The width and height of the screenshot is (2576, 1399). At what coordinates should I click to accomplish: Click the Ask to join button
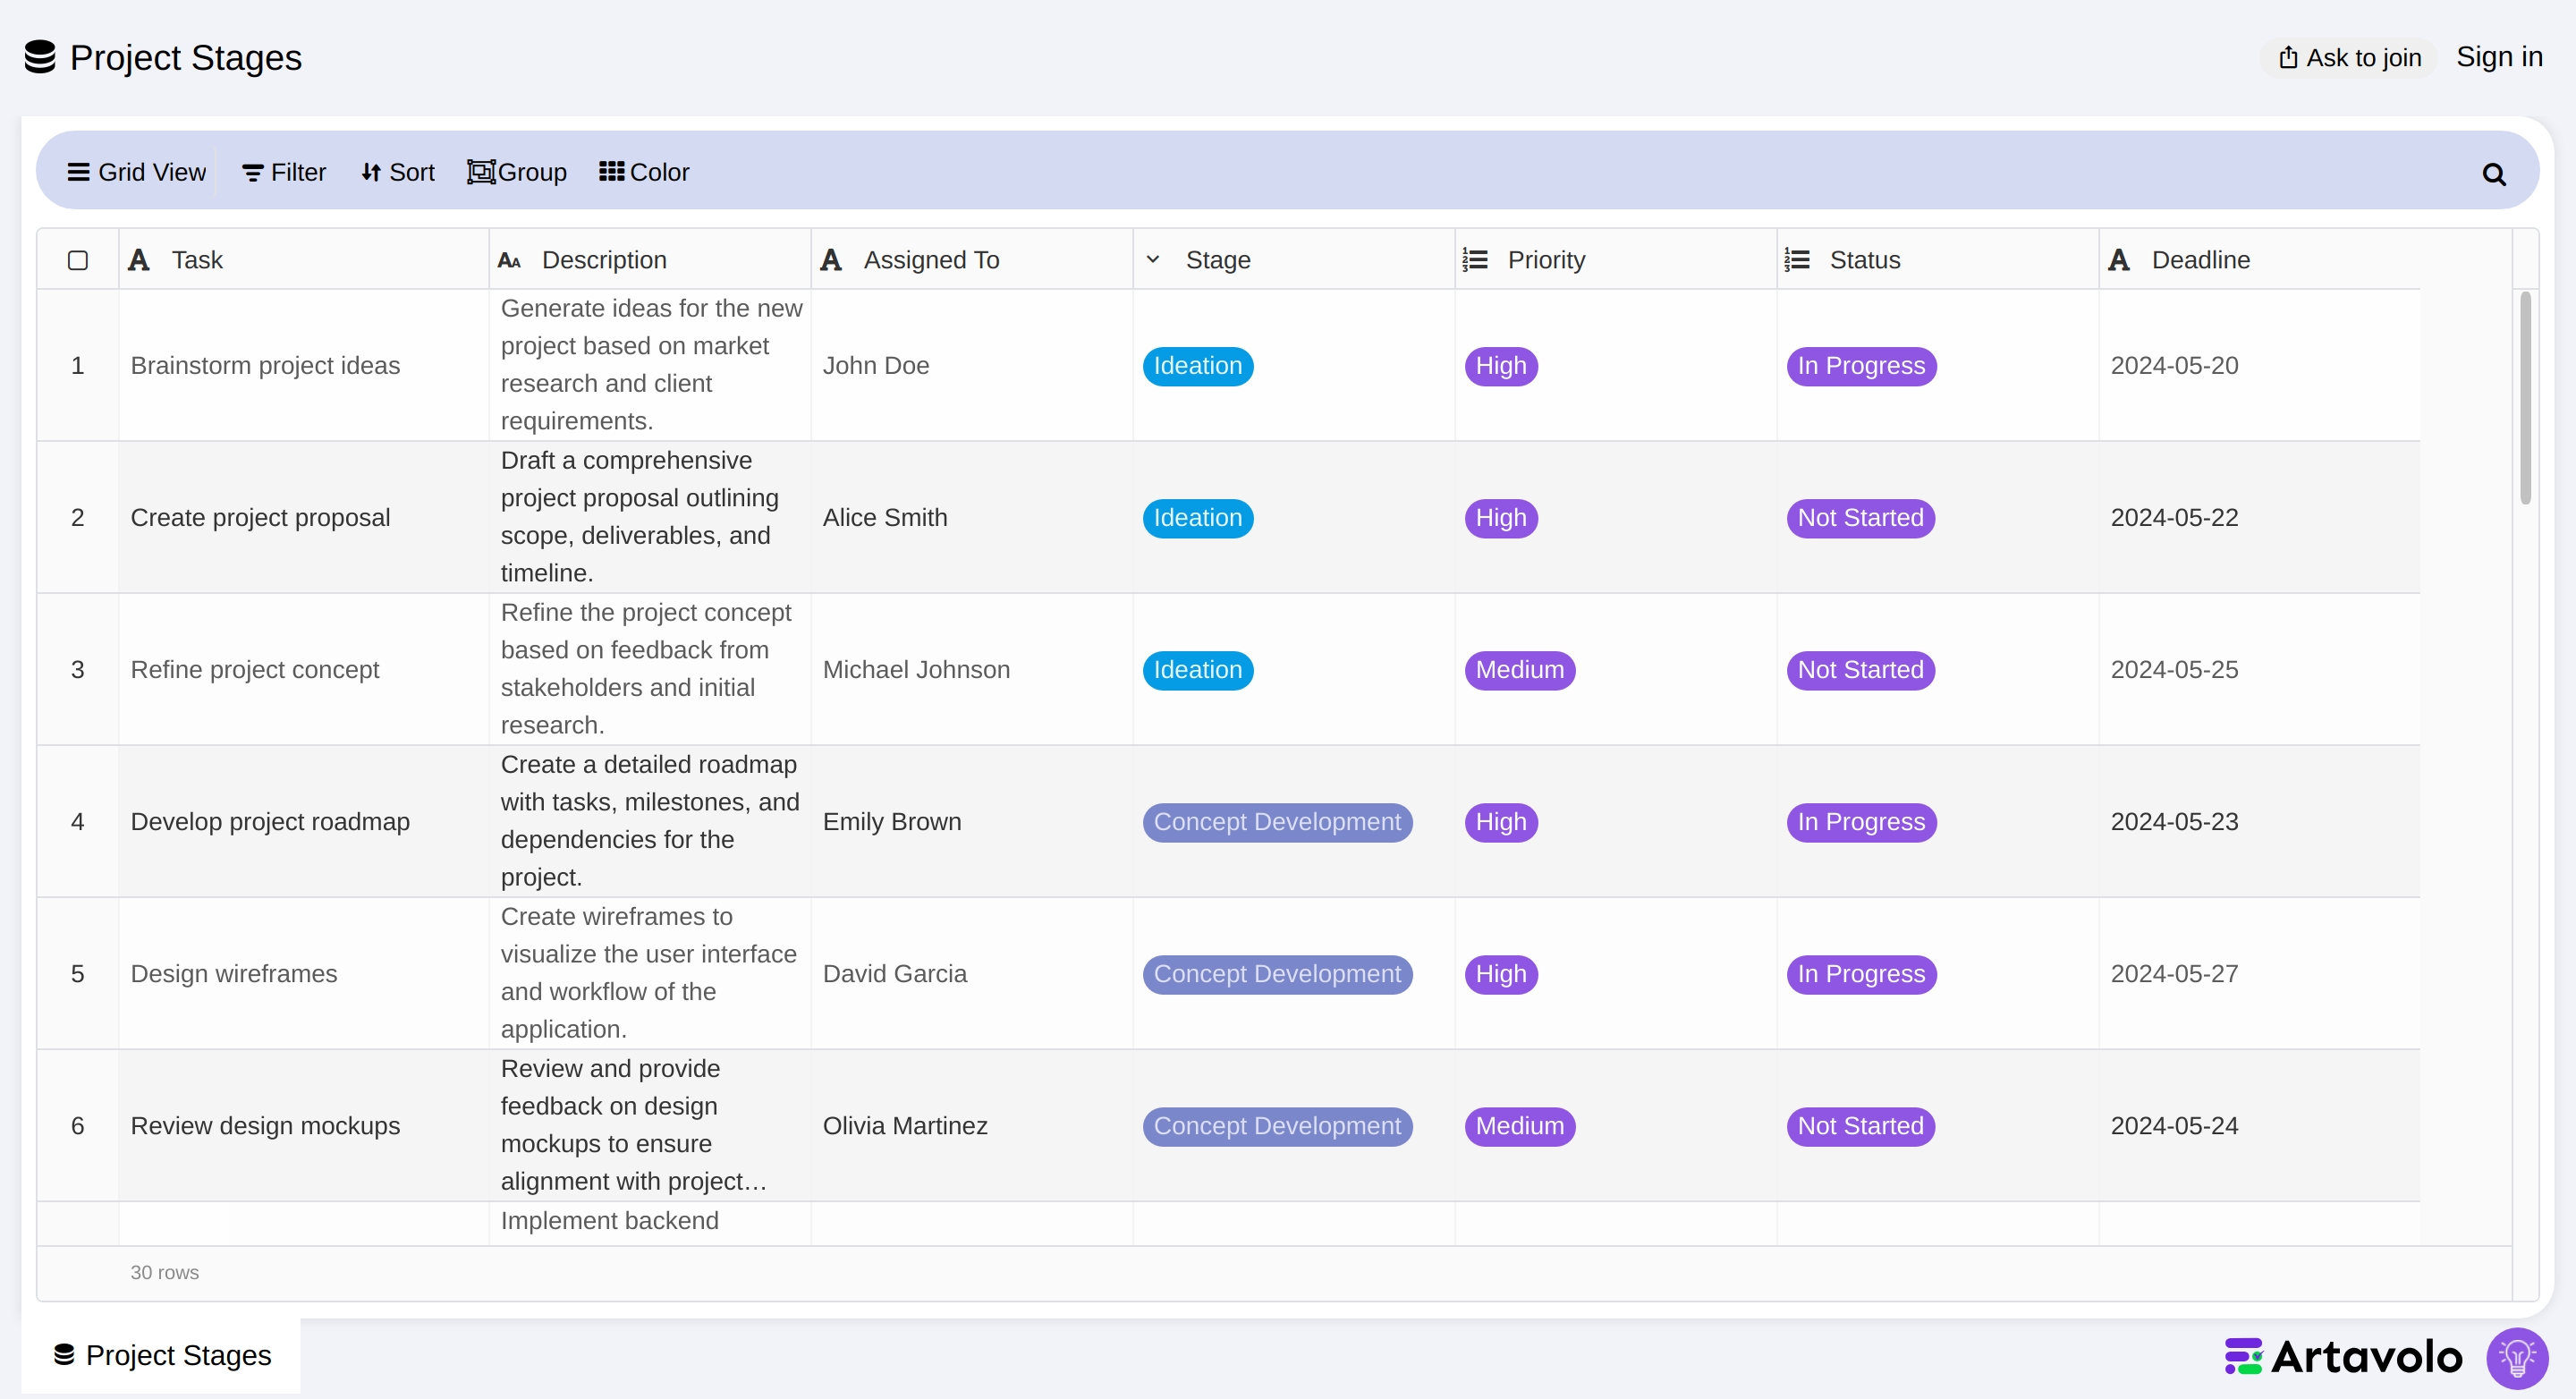coord(2349,58)
